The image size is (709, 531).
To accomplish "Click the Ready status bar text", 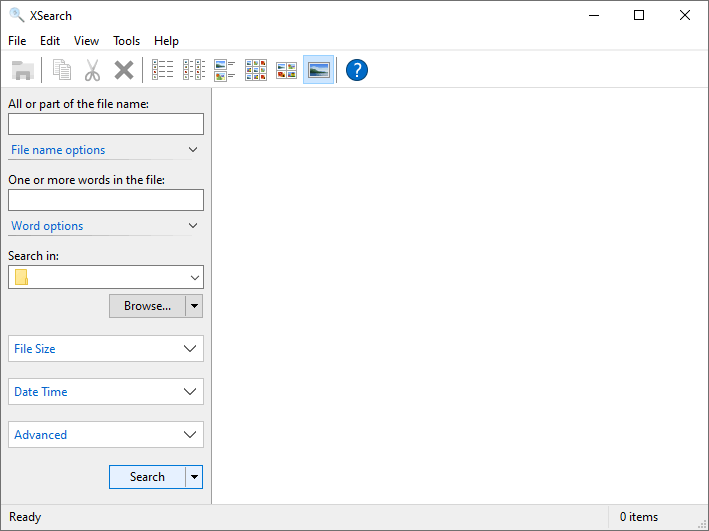I will pyautogui.click(x=25, y=517).
